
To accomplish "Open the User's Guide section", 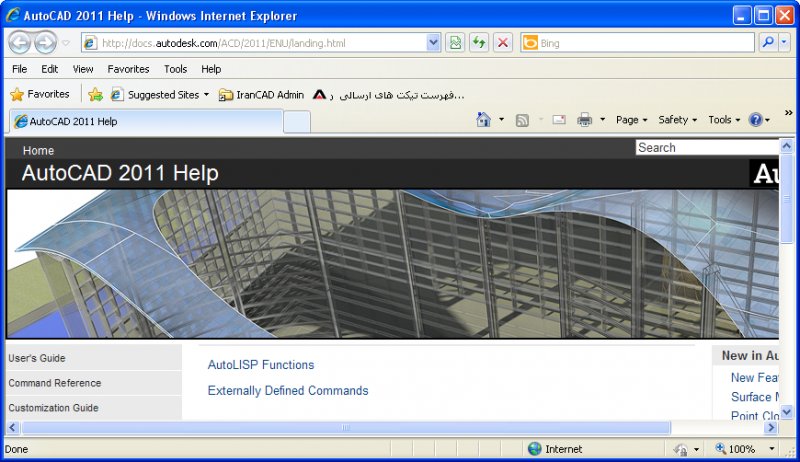I will (94, 358).
